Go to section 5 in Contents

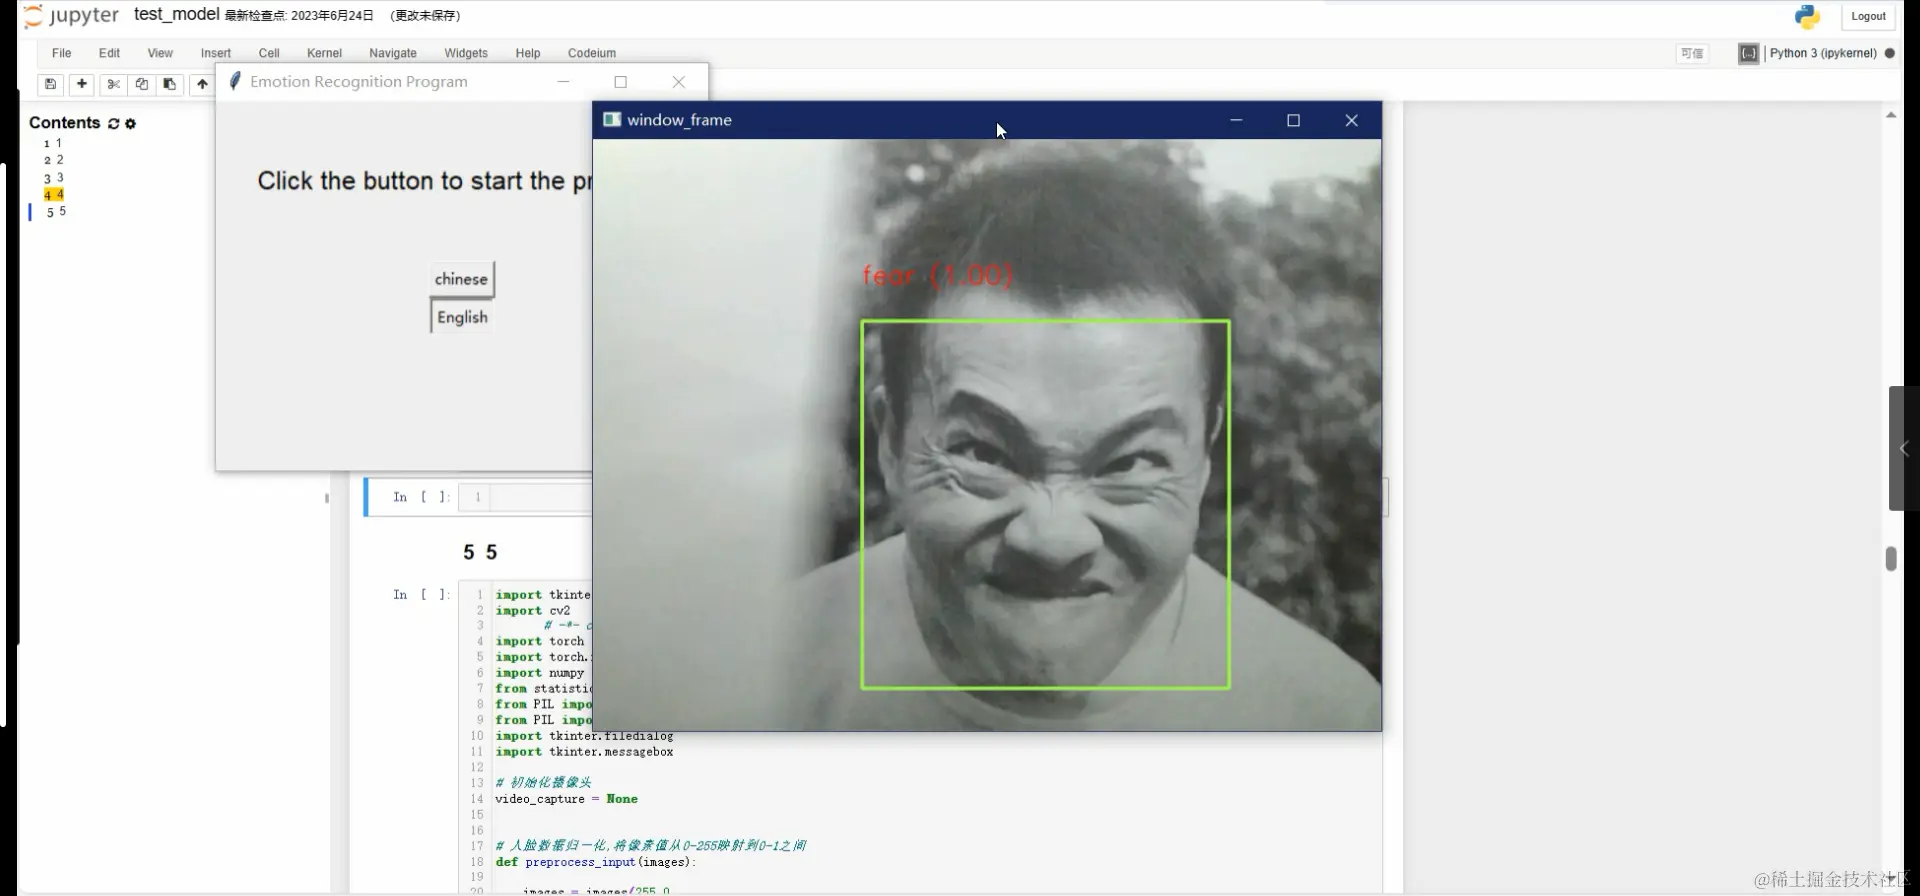[x=56, y=212]
